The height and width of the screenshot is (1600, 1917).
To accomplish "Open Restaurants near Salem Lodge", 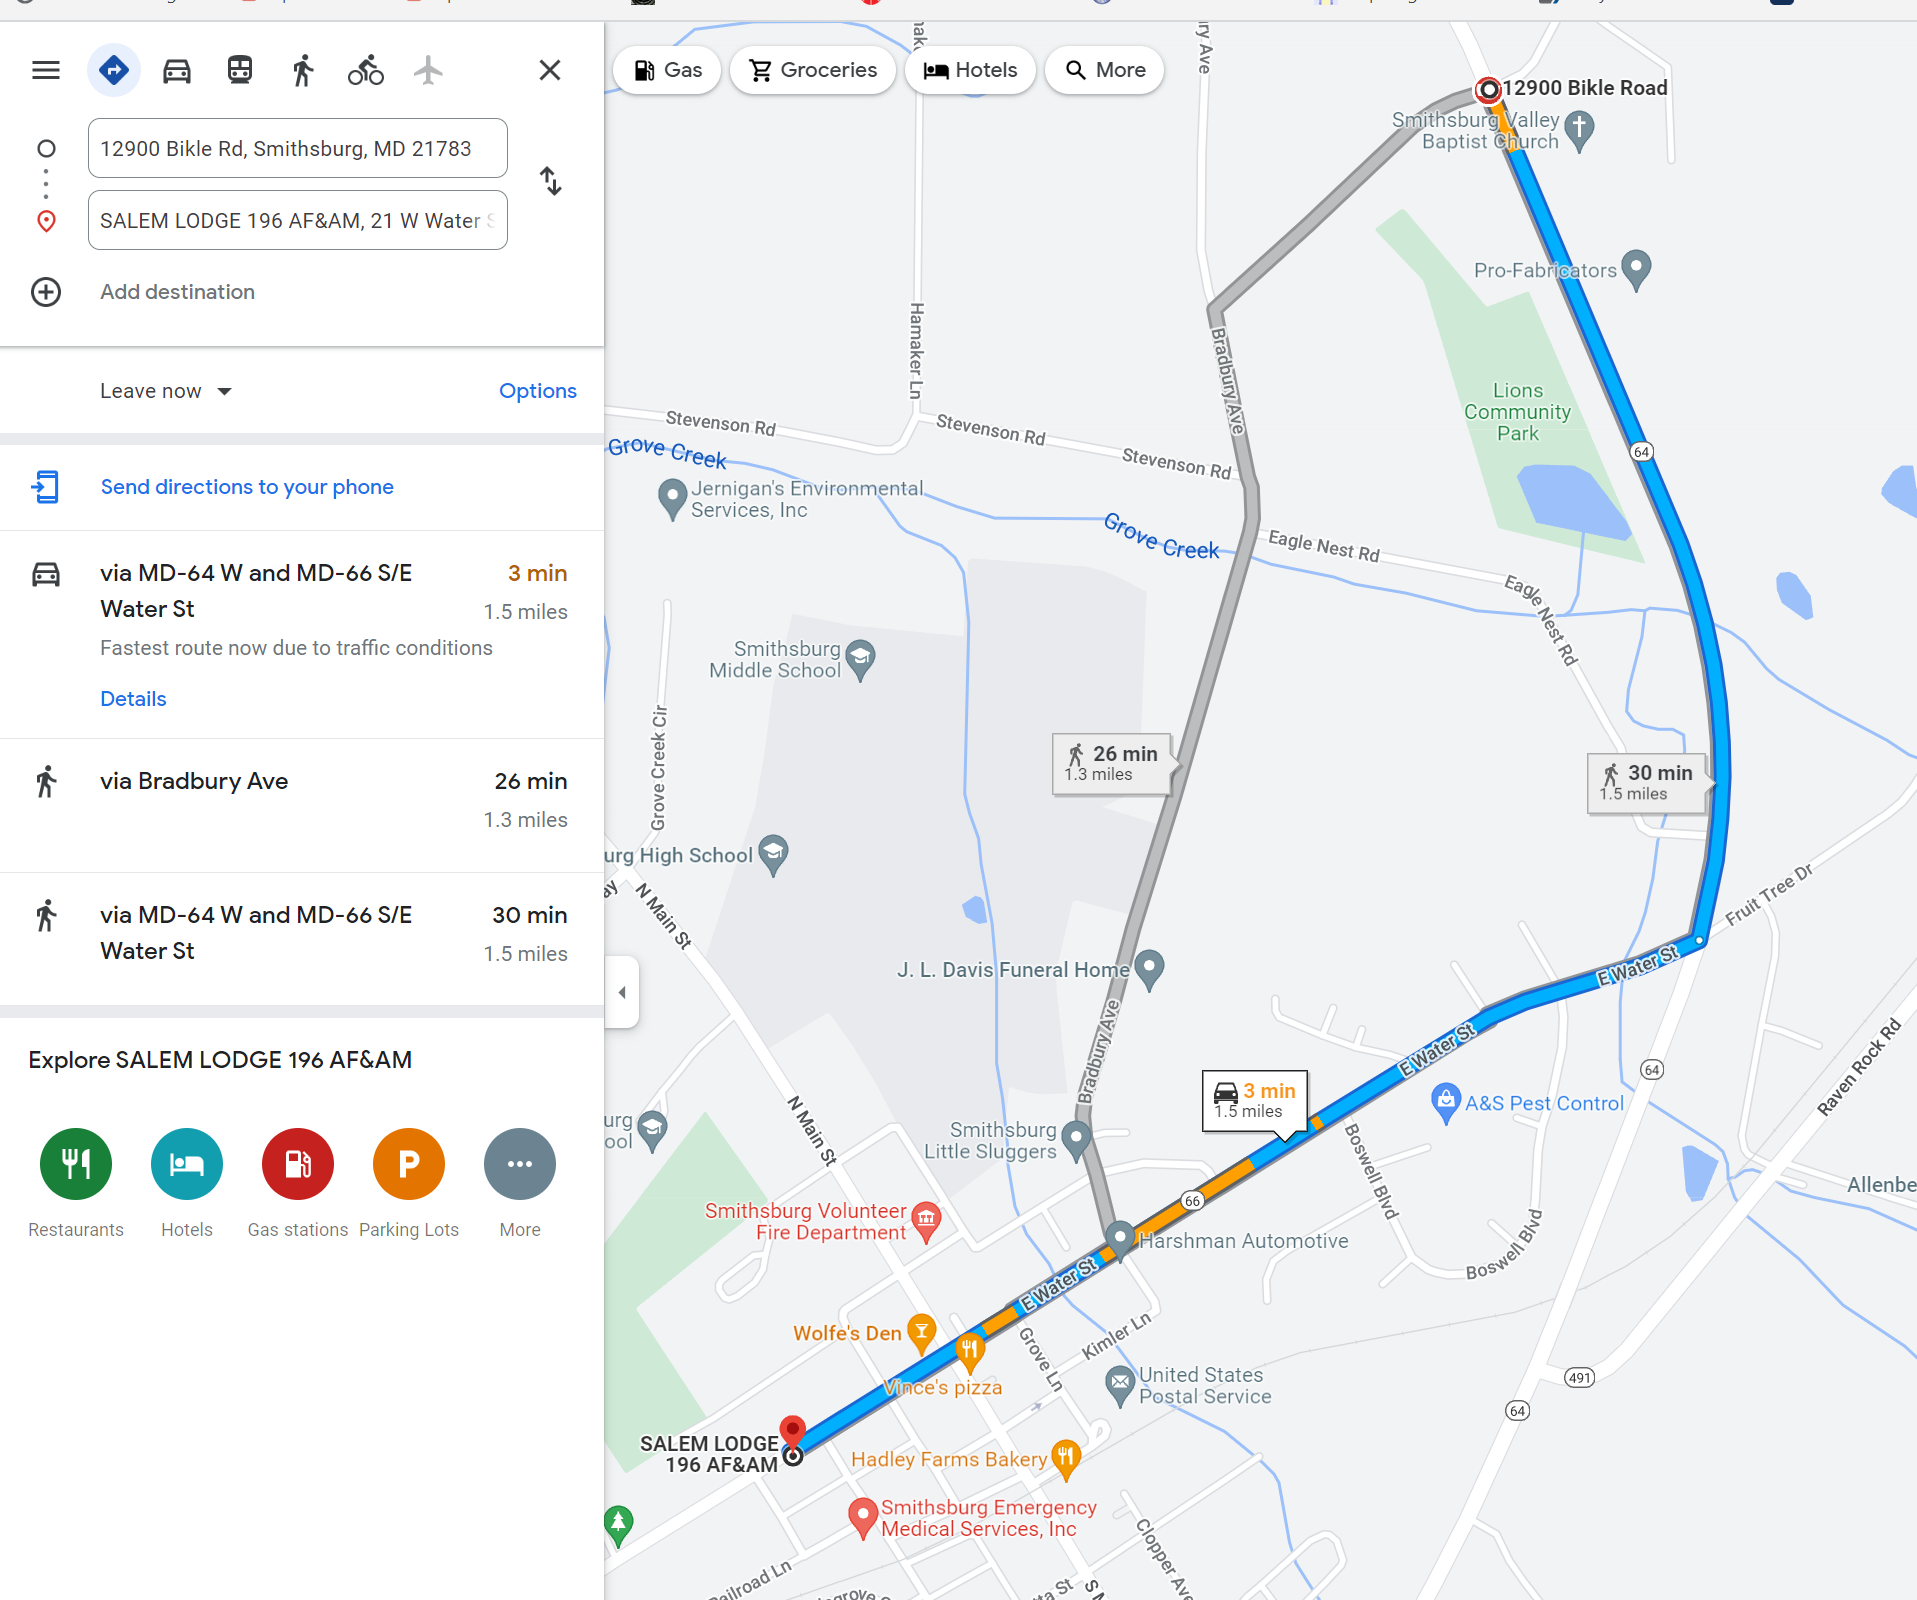I will click(x=76, y=1164).
